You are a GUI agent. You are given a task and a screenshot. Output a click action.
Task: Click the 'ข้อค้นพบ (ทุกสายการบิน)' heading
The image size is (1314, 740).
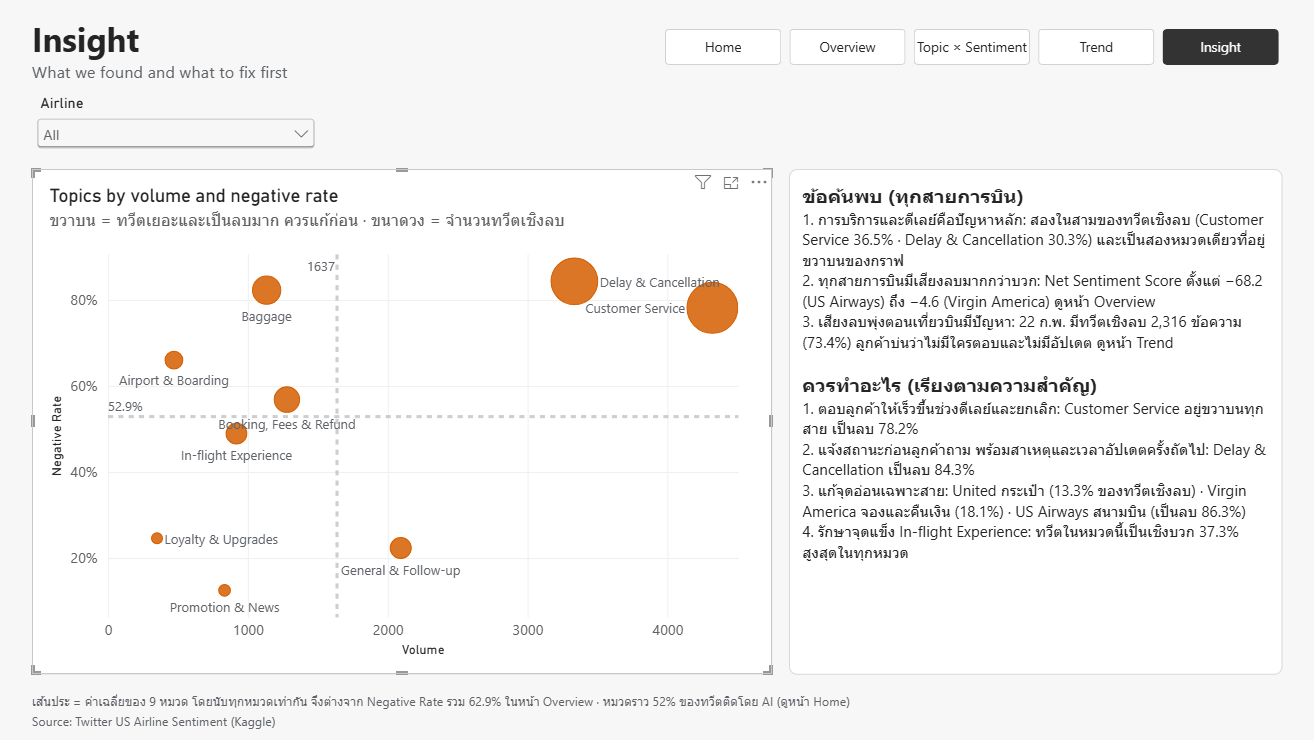click(x=912, y=196)
